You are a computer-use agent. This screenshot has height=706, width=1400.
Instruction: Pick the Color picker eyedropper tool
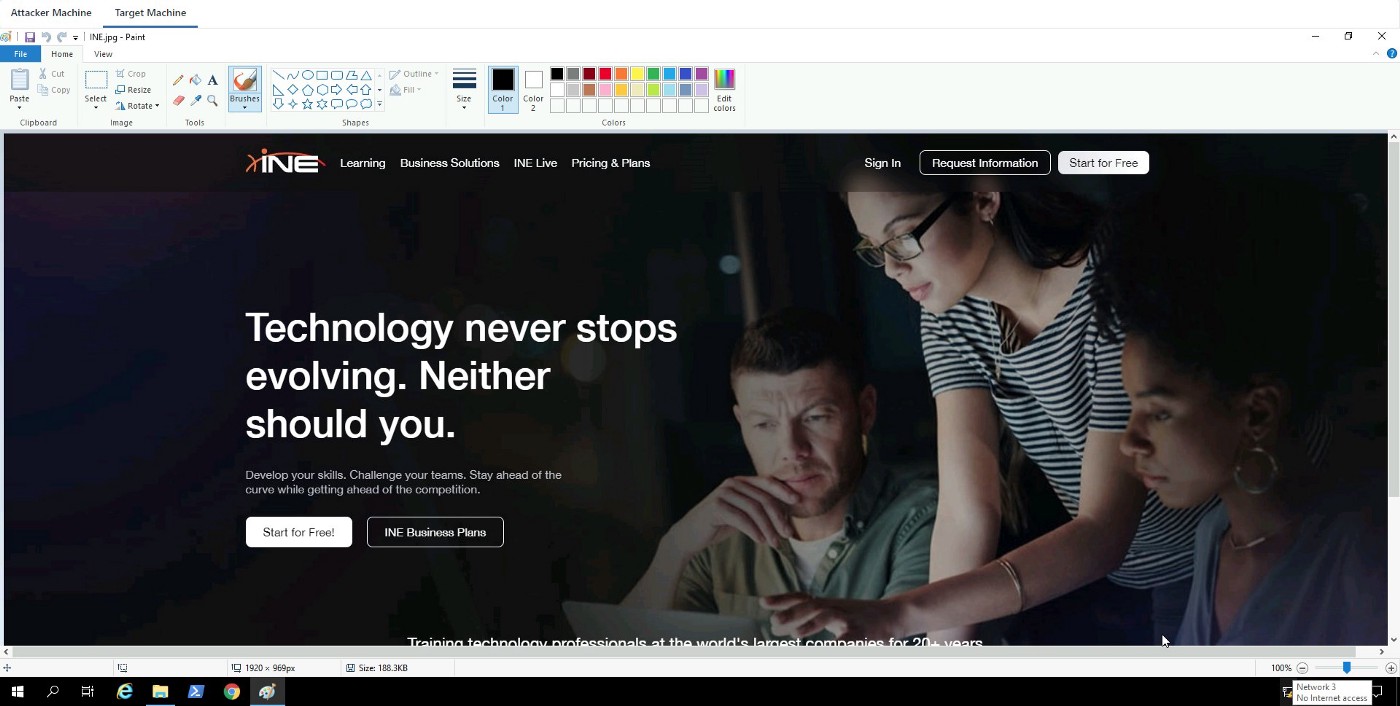tap(195, 101)
